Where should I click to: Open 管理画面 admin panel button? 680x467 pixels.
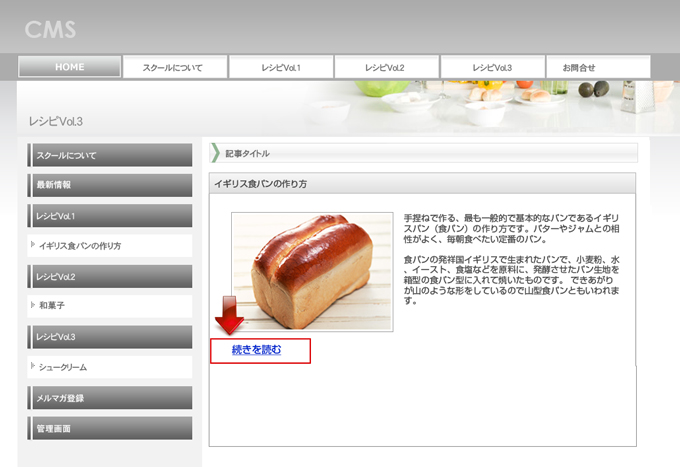coord(110,428)
